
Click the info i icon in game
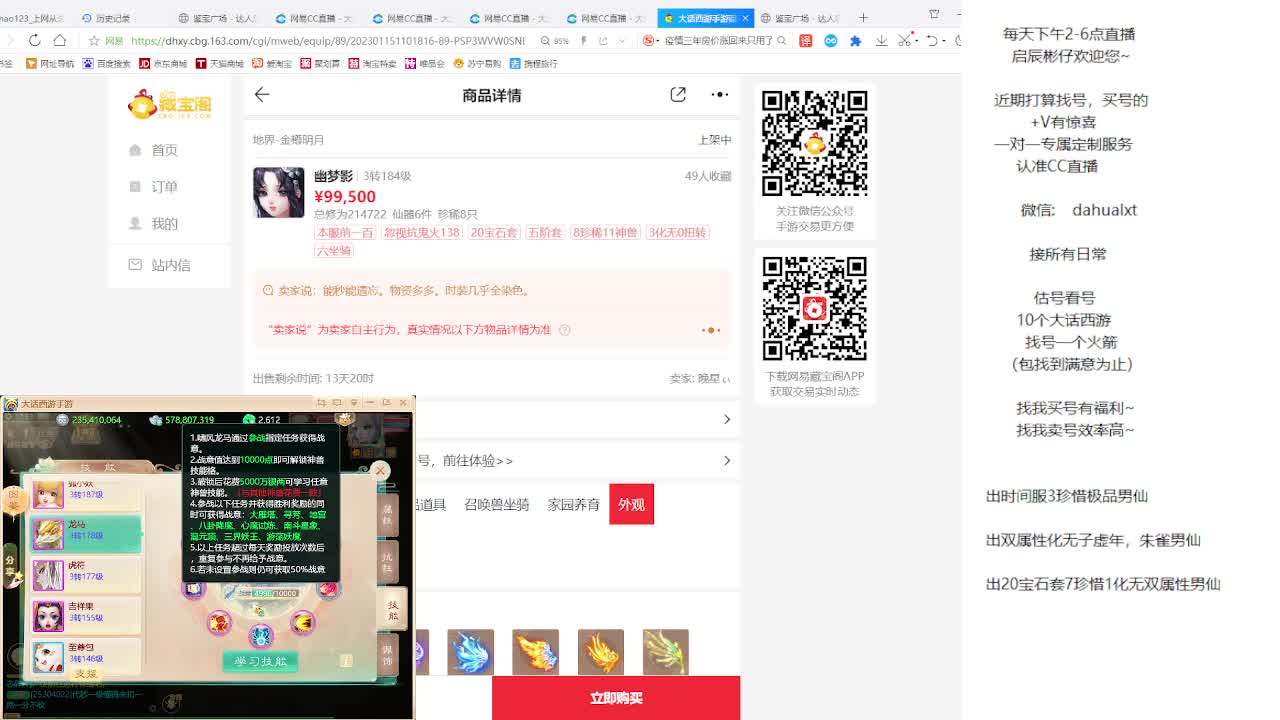coord(345,661)
